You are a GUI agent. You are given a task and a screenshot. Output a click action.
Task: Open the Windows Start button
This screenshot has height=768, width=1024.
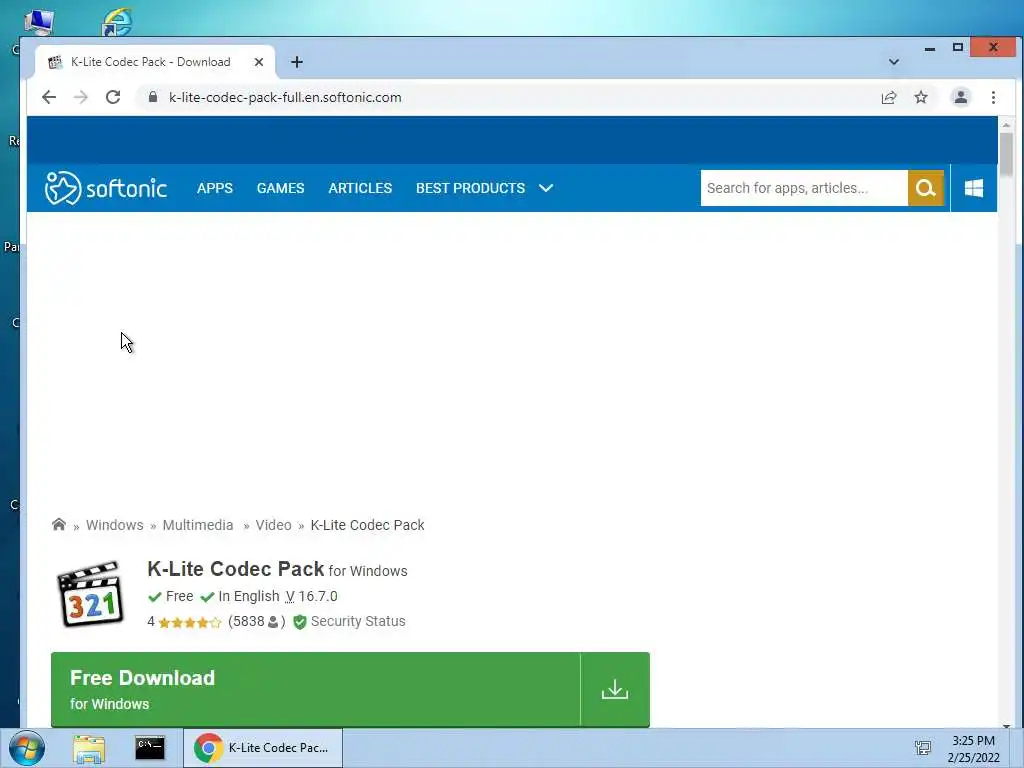click(x=27, y=748)
